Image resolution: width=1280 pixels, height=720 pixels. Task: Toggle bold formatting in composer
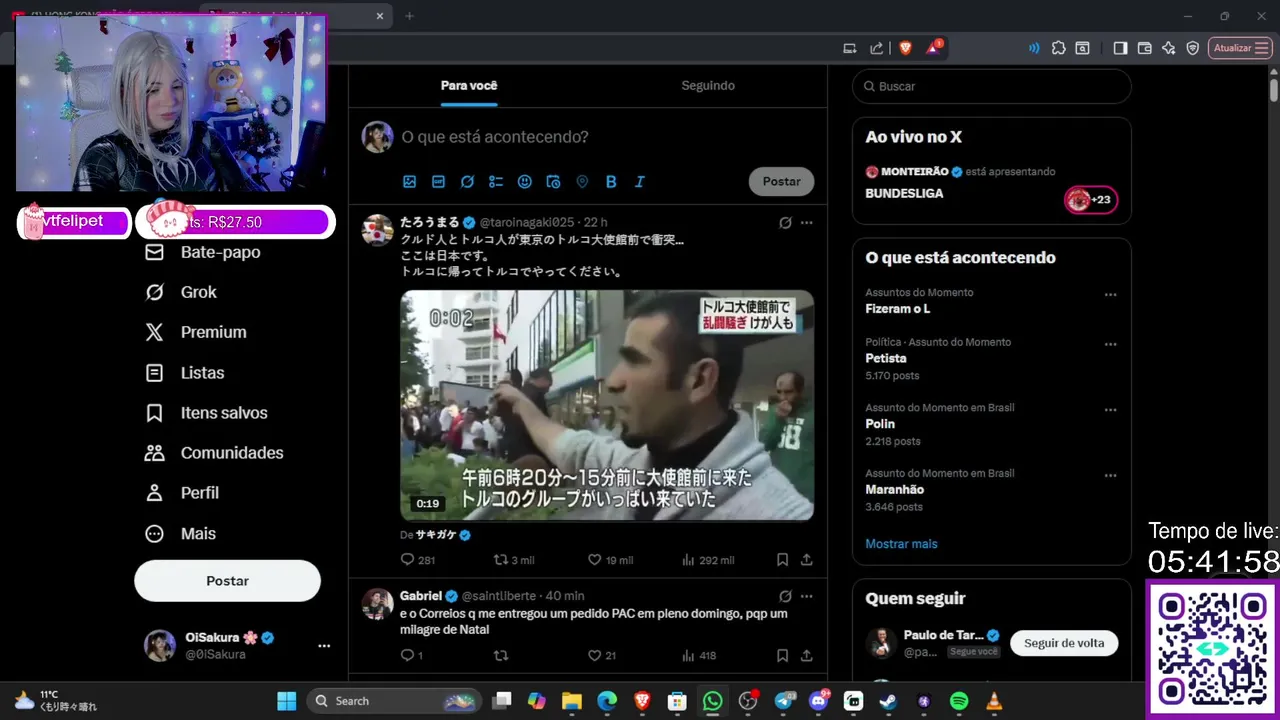pos(611,182)
